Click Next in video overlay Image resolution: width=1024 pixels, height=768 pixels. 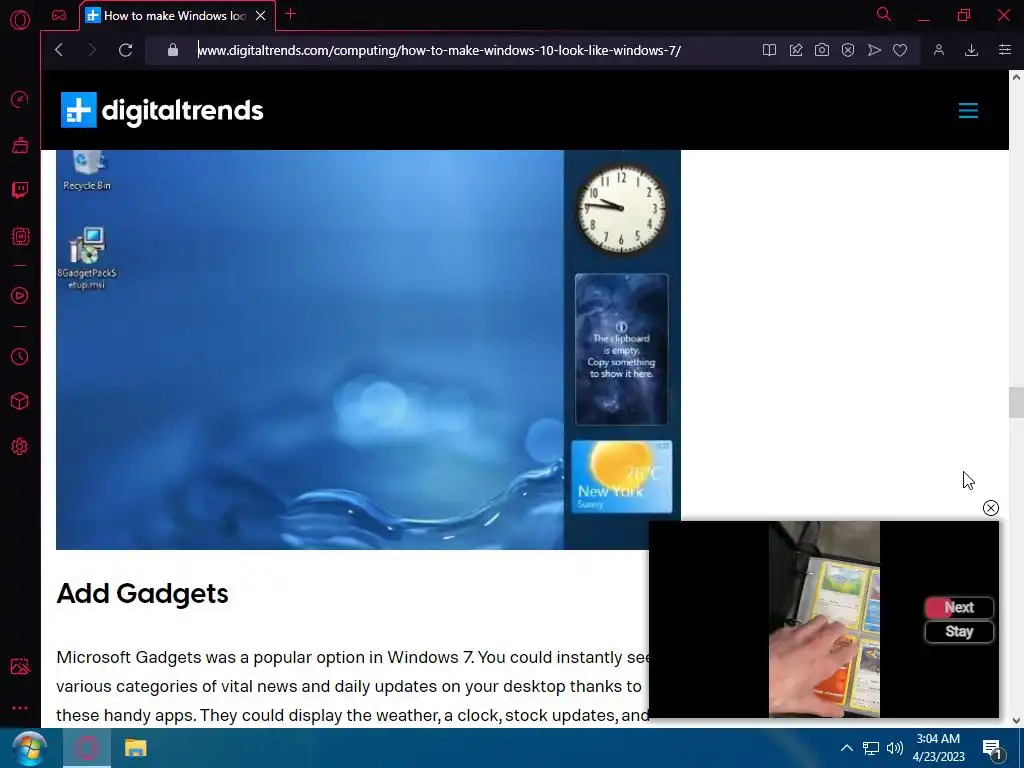click(x=959, y=607)
